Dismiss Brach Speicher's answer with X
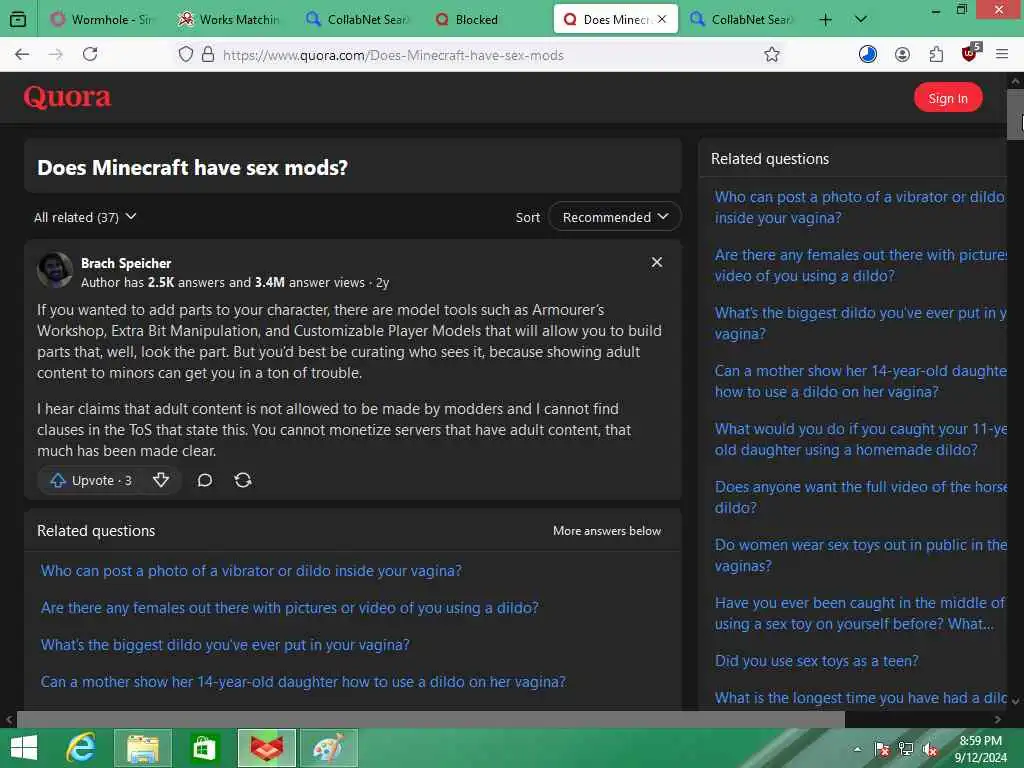Screen dimensions: 1024x768 (657, 263)
